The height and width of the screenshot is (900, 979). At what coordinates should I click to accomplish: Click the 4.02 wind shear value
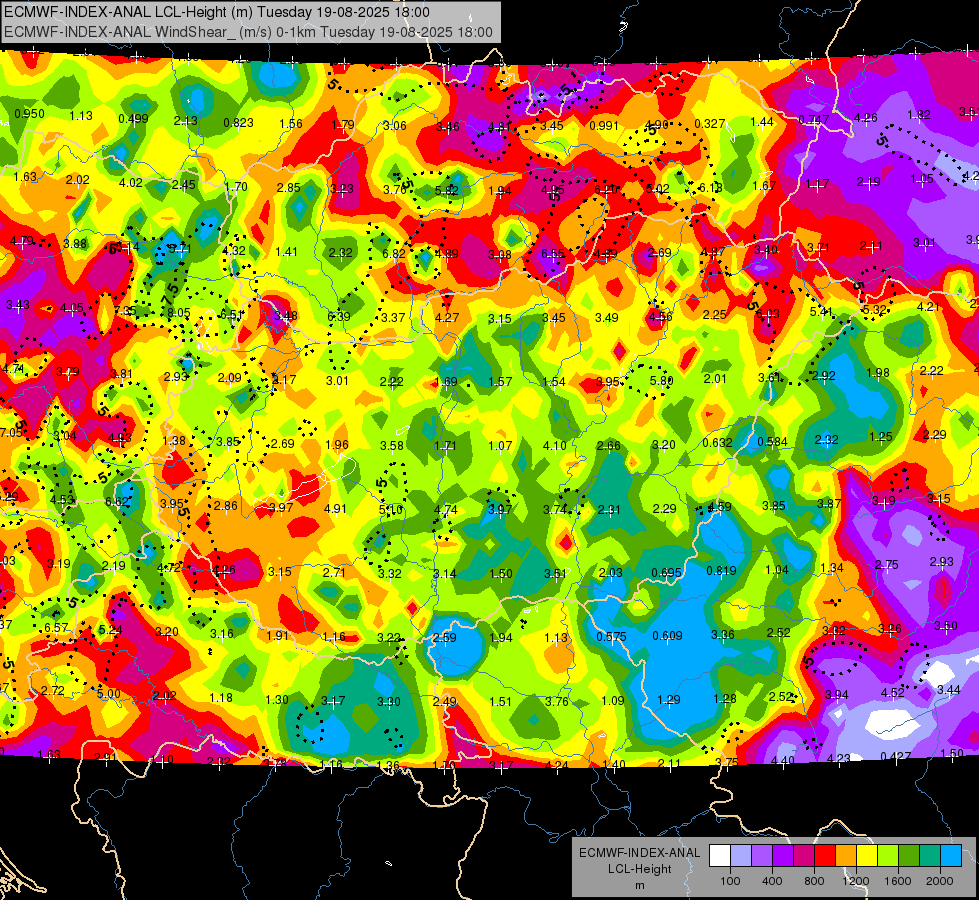pyautogui.click(x=130, y=182)
